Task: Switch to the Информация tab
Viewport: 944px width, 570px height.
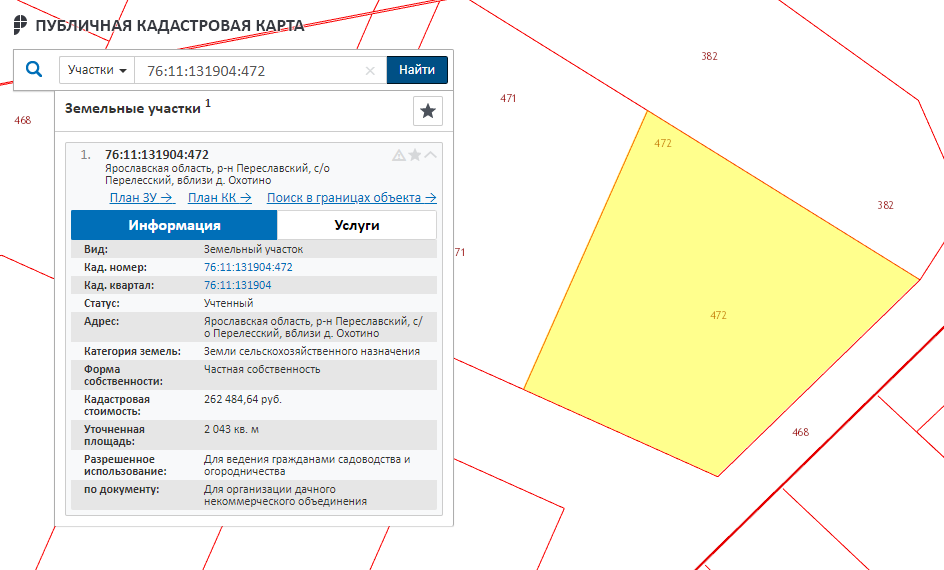Action: [174, 225]
